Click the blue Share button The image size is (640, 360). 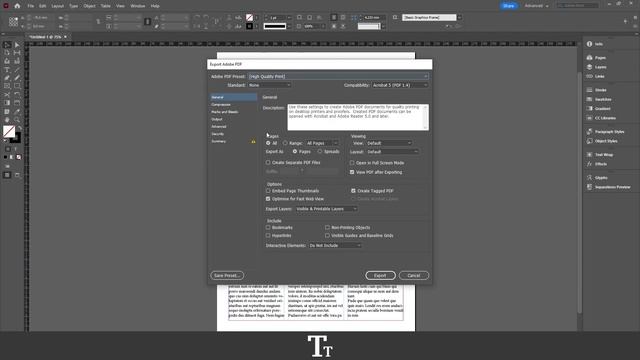(509, 6)
